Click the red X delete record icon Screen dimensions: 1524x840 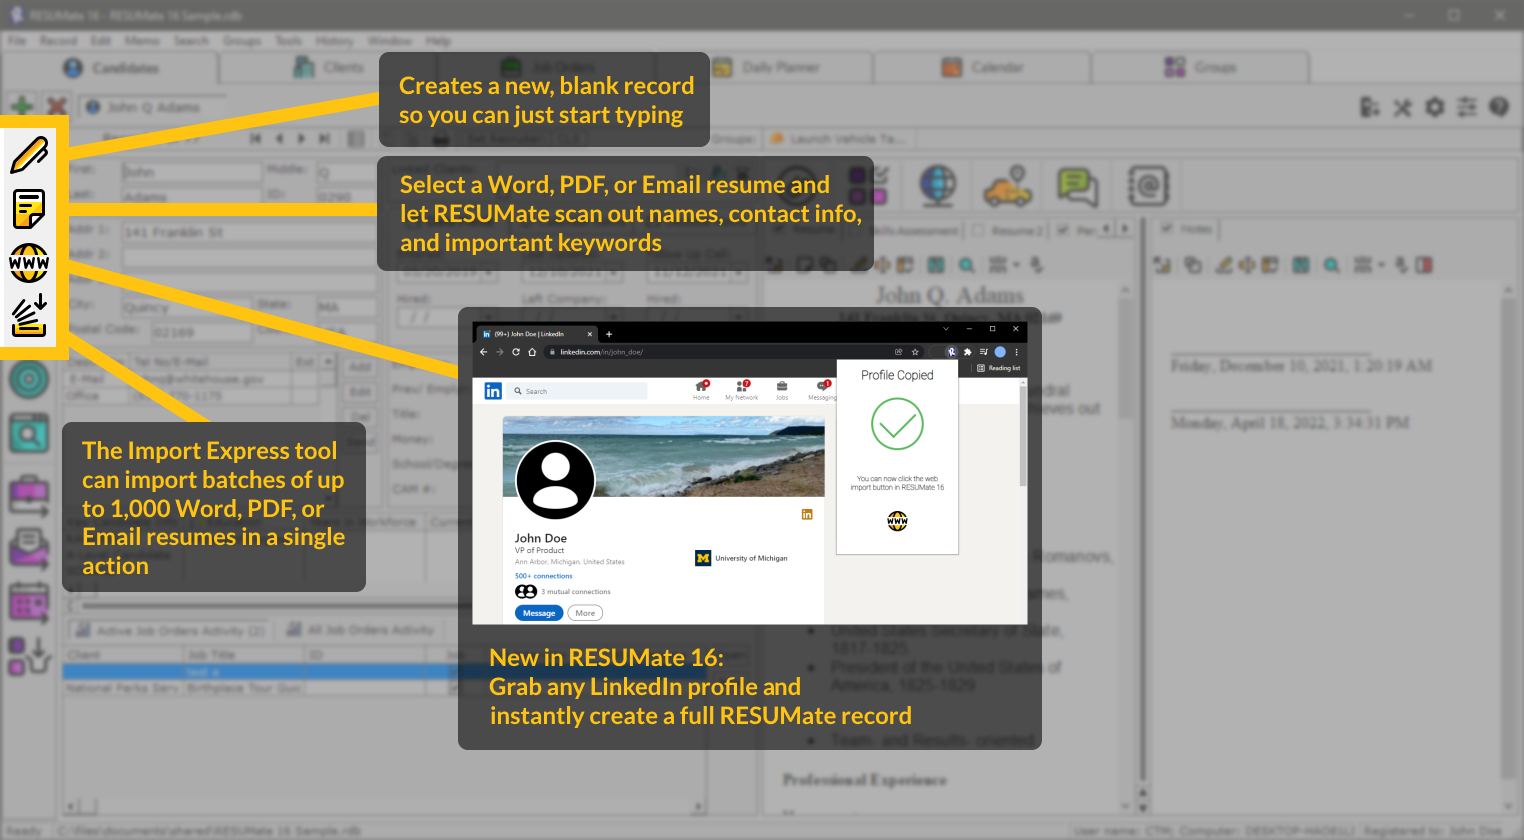click(57, 106)
